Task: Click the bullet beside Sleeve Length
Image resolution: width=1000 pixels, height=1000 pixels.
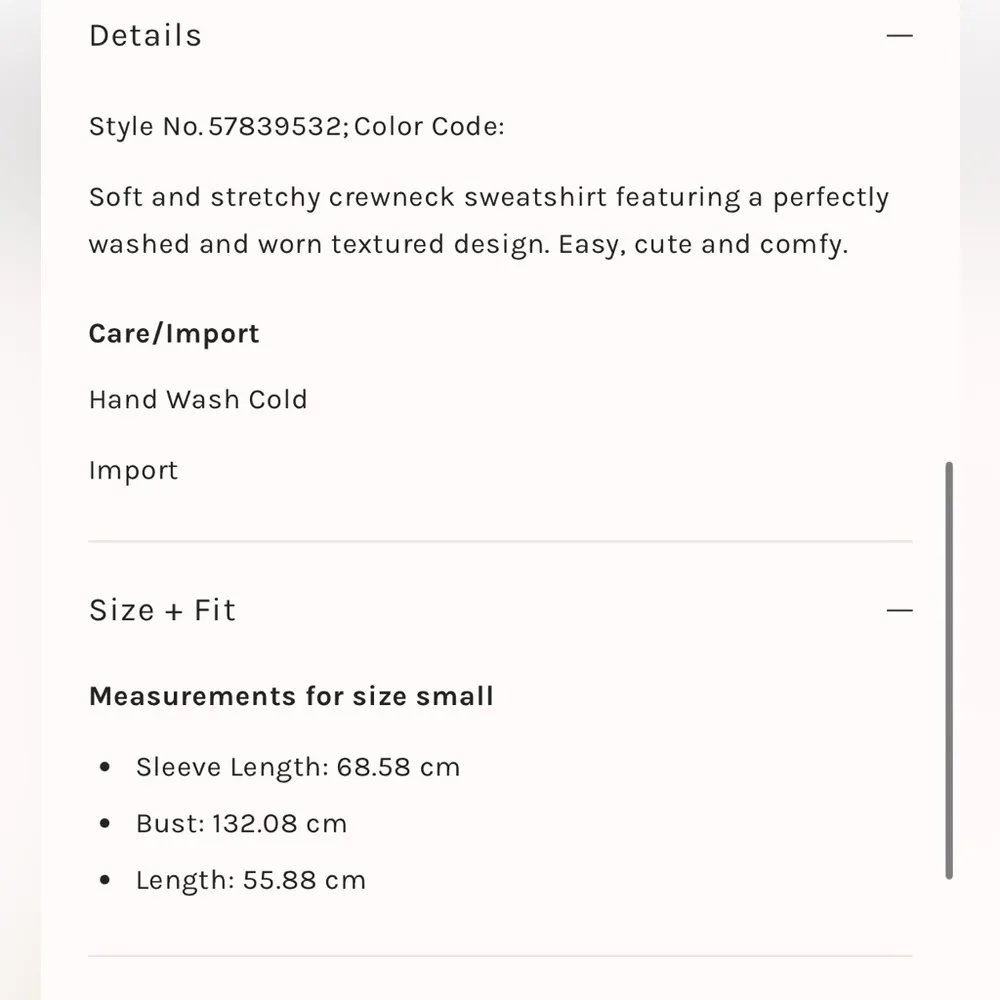Action: click(105, 768)
